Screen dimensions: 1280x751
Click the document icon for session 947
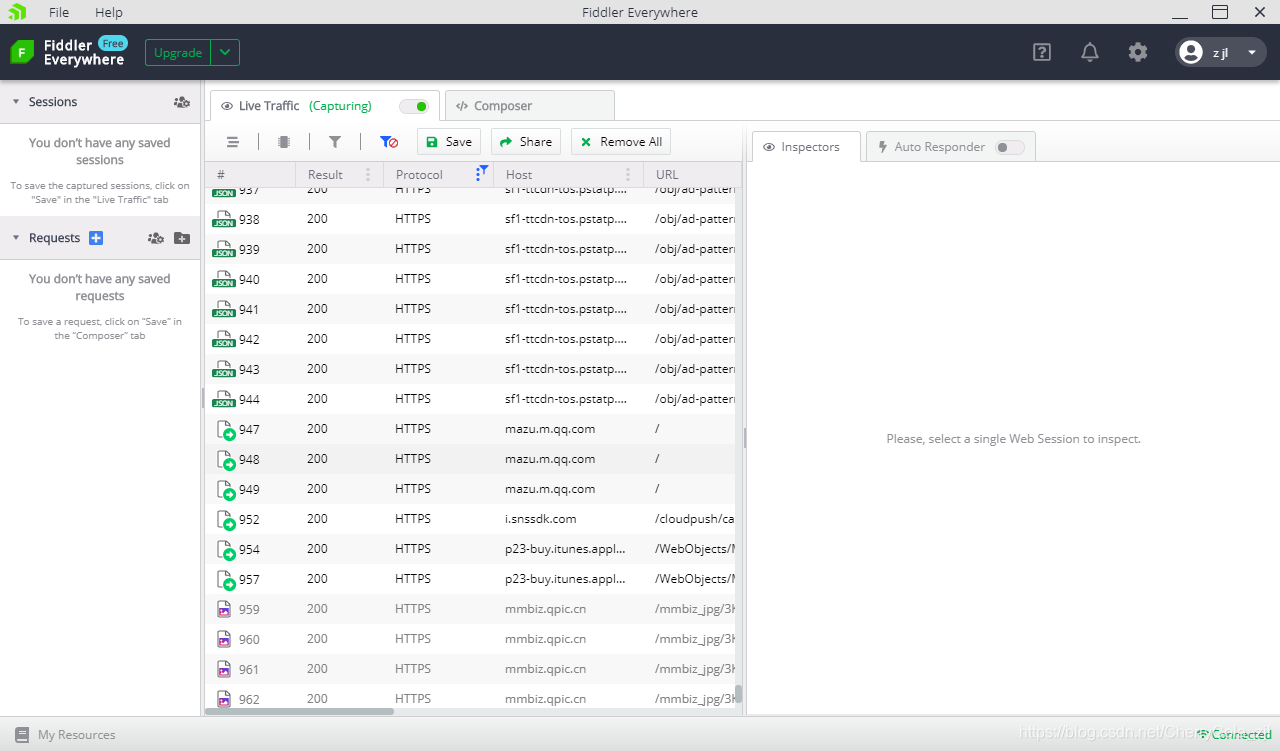click(x=226, y=430)
